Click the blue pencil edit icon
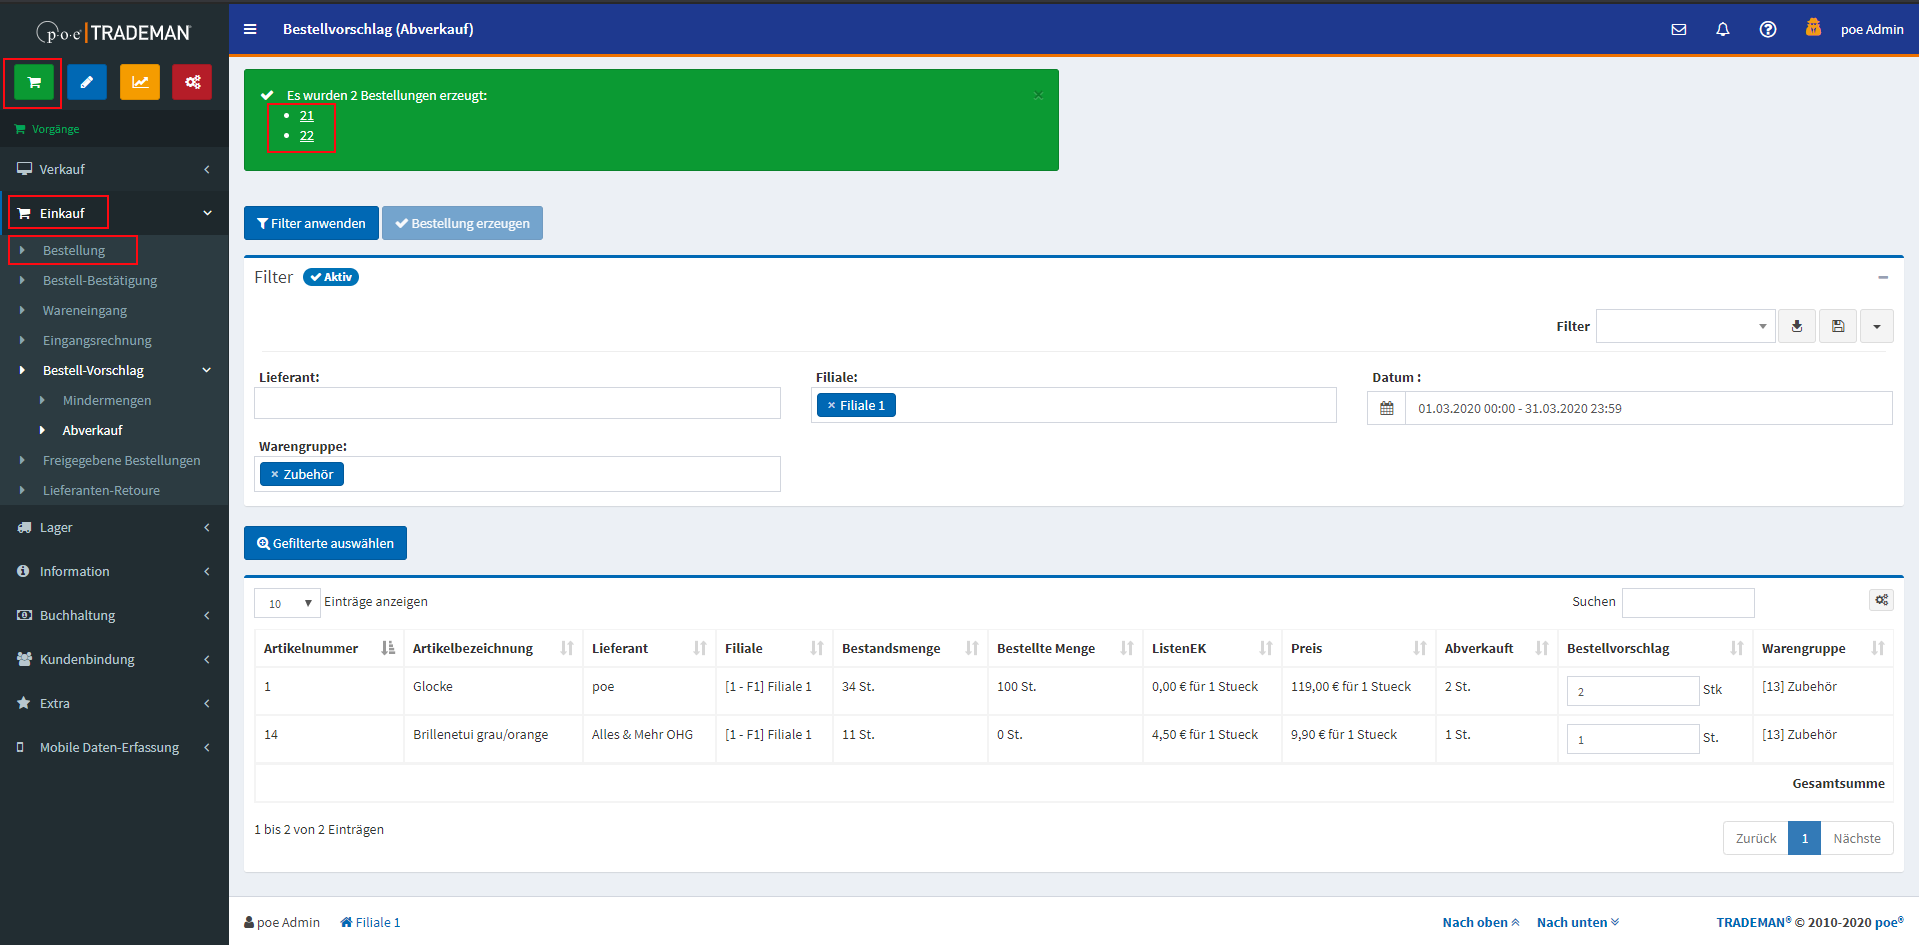 coord(87,82)
